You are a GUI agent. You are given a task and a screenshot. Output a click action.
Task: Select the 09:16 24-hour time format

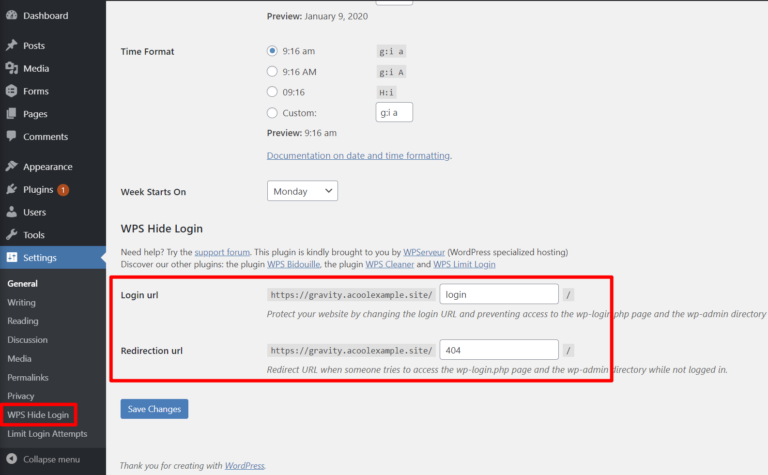pyautogui.click(x=272, y=92)
